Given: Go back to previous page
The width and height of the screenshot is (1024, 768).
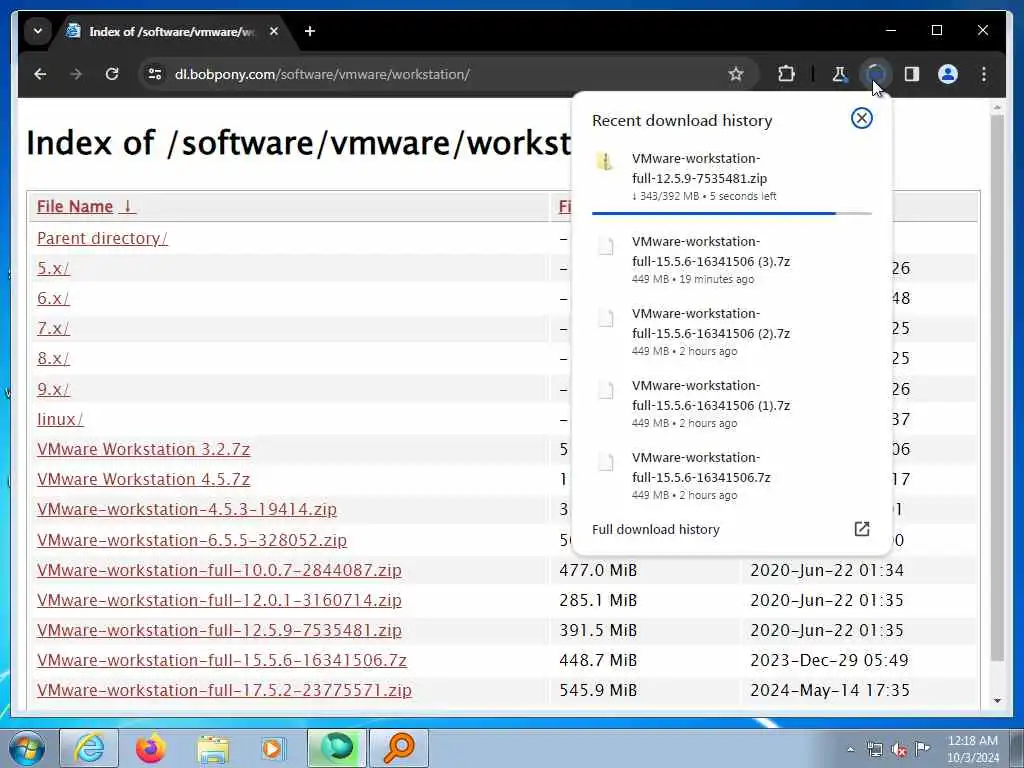Looking at the screenshot, I should (x=40, y=74).
